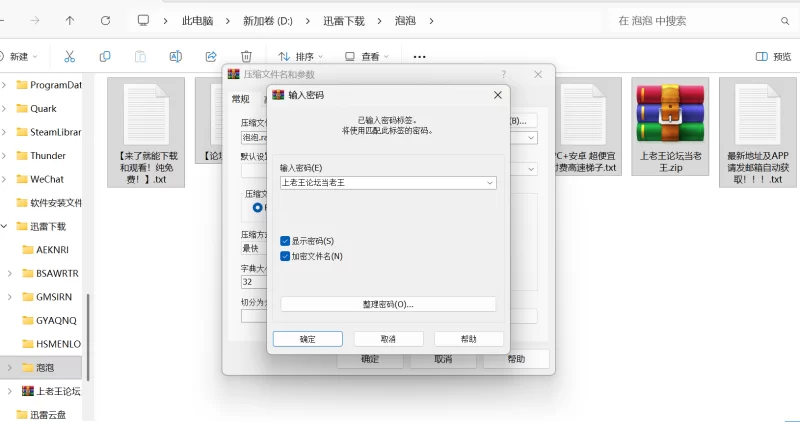Image resolution: width=800 pixels, height=422 pixels.
Task: Click the refresh icon beside the address bar
Action: point(105,20)
